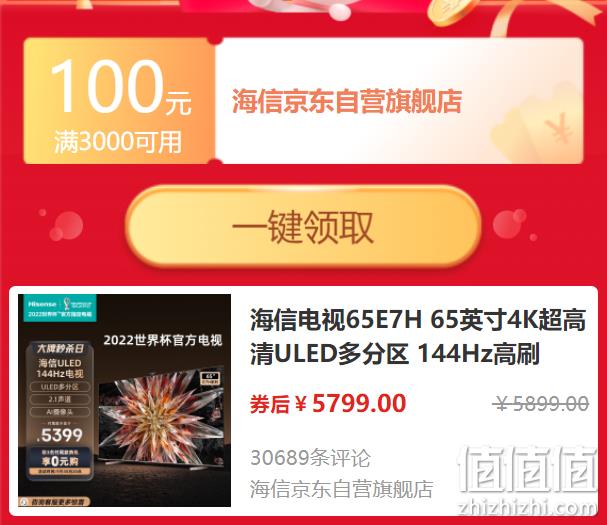
Task: Click the crossed-out ¥5899.00 original price
Action: pos(541,404)
